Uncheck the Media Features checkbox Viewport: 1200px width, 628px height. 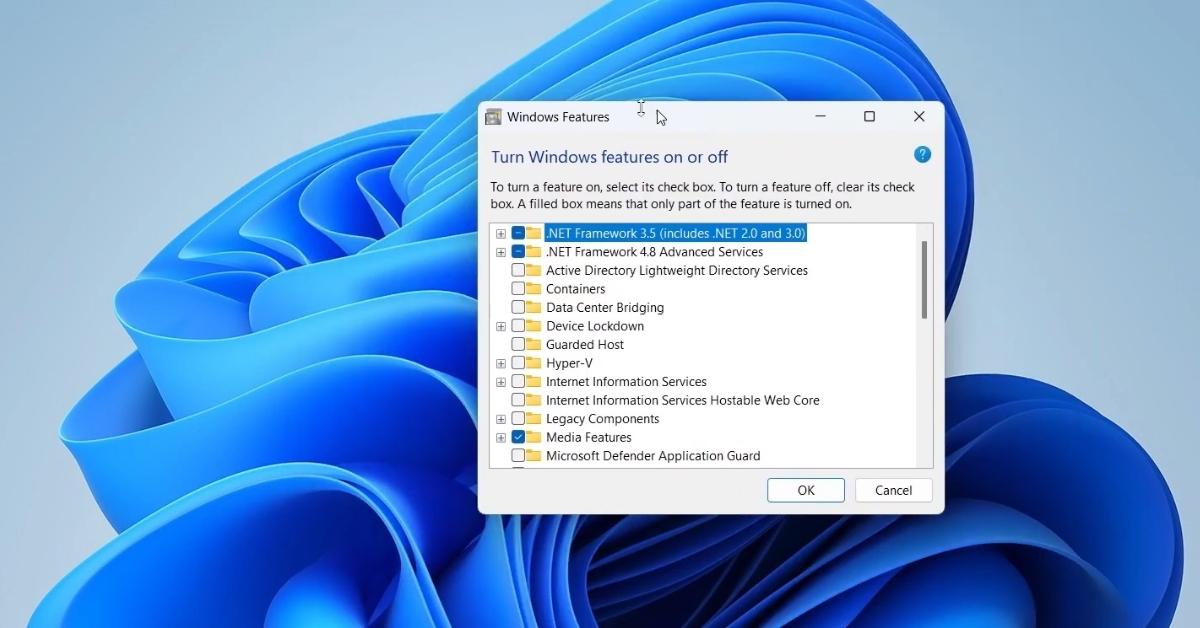pyautogui.click(x=518, y=437)
